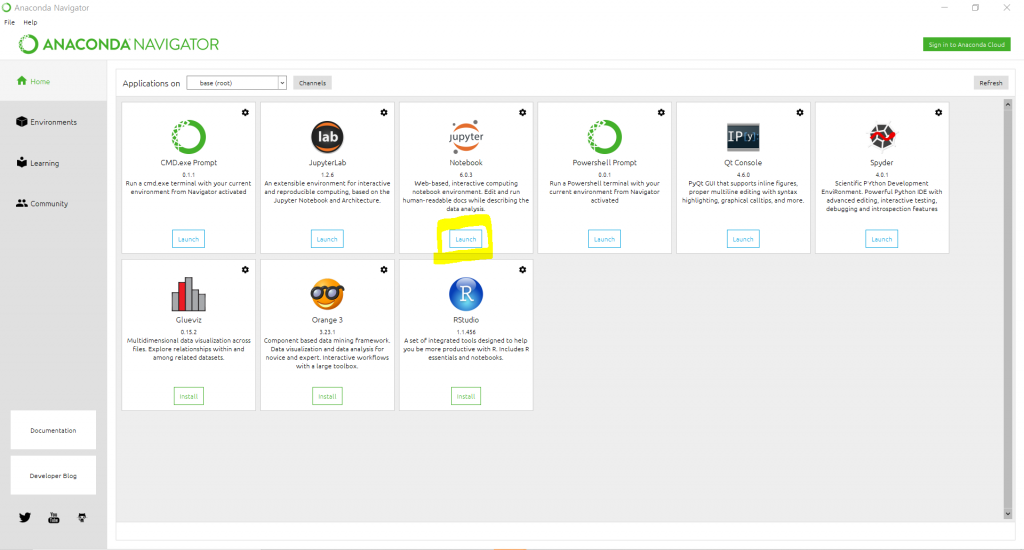Image resolution: width=1024 pixels, height=550 pixels.
Task: Click the Spyder version 4.0.1 text
Action: coord(882,175)
